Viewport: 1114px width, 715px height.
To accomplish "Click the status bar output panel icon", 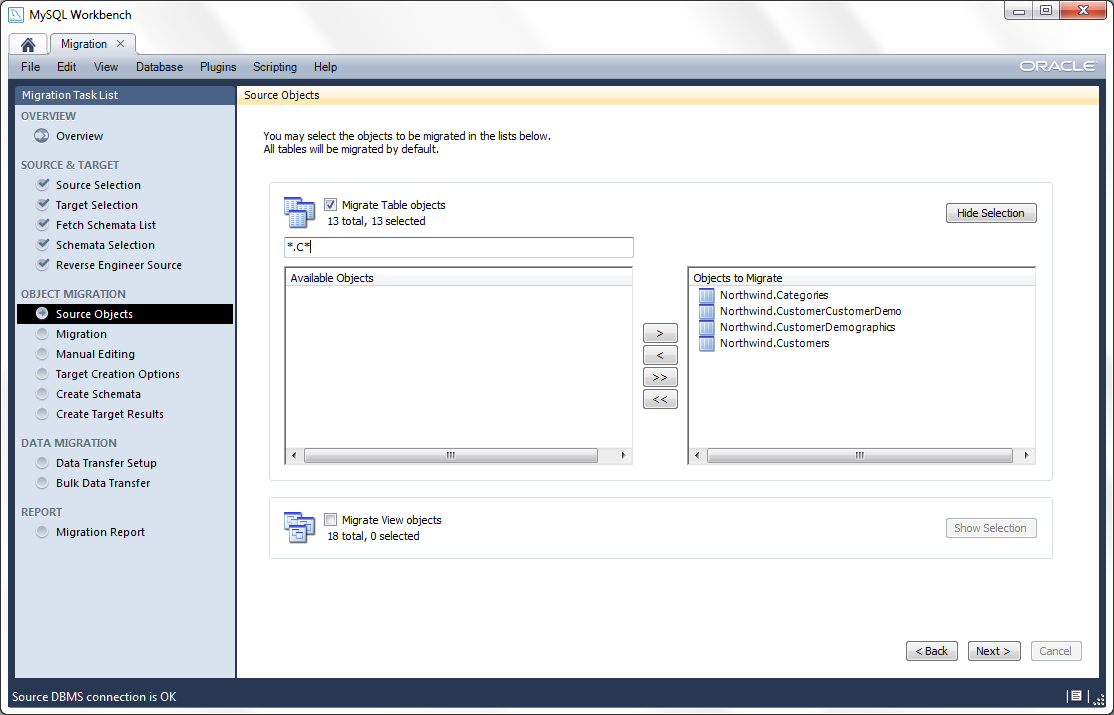I will [x=1076, y=696].
